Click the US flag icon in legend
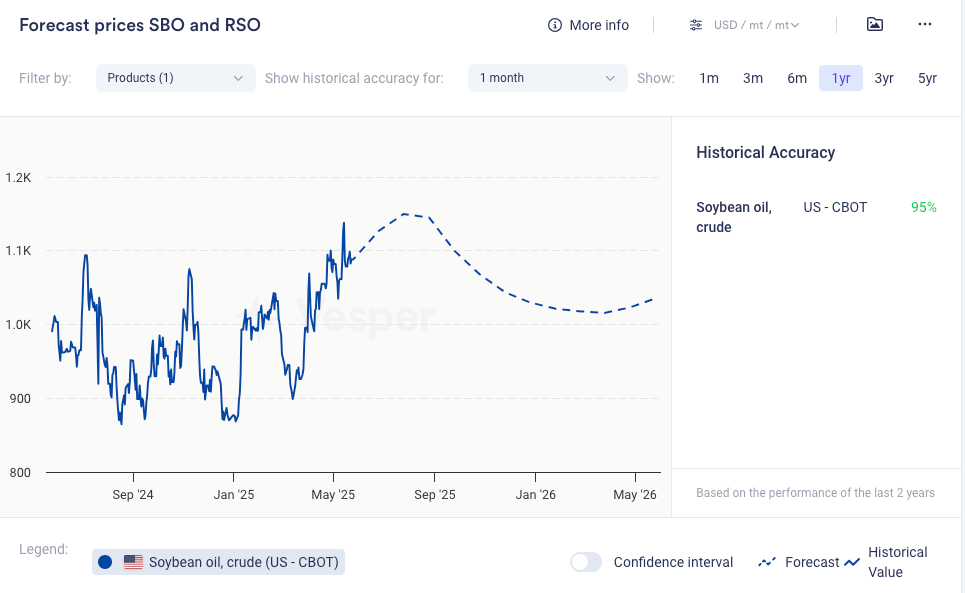965x593 pixels. (133, 562)
